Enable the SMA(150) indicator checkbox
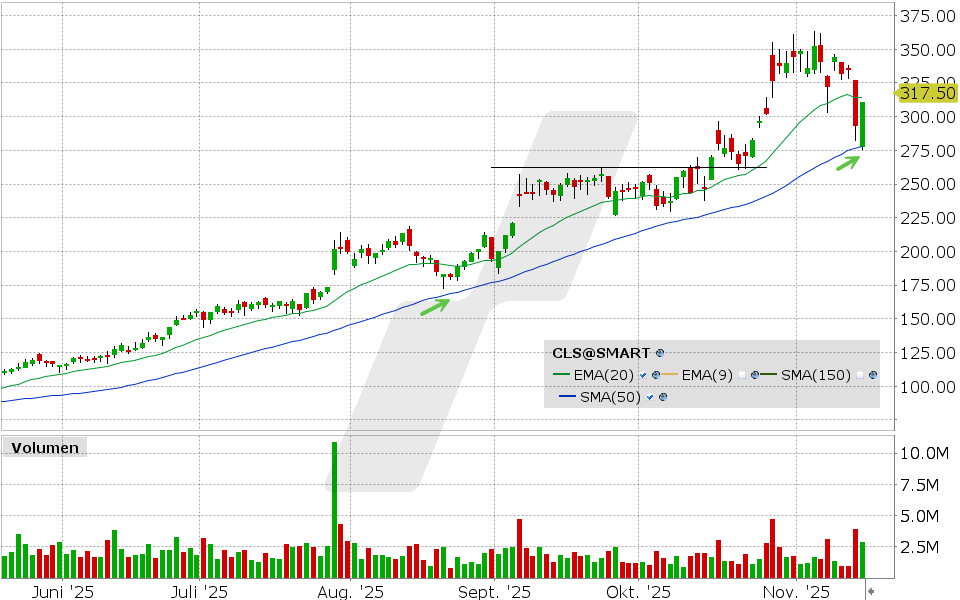Viewport: 960px width, 600px height. [860, 375]
